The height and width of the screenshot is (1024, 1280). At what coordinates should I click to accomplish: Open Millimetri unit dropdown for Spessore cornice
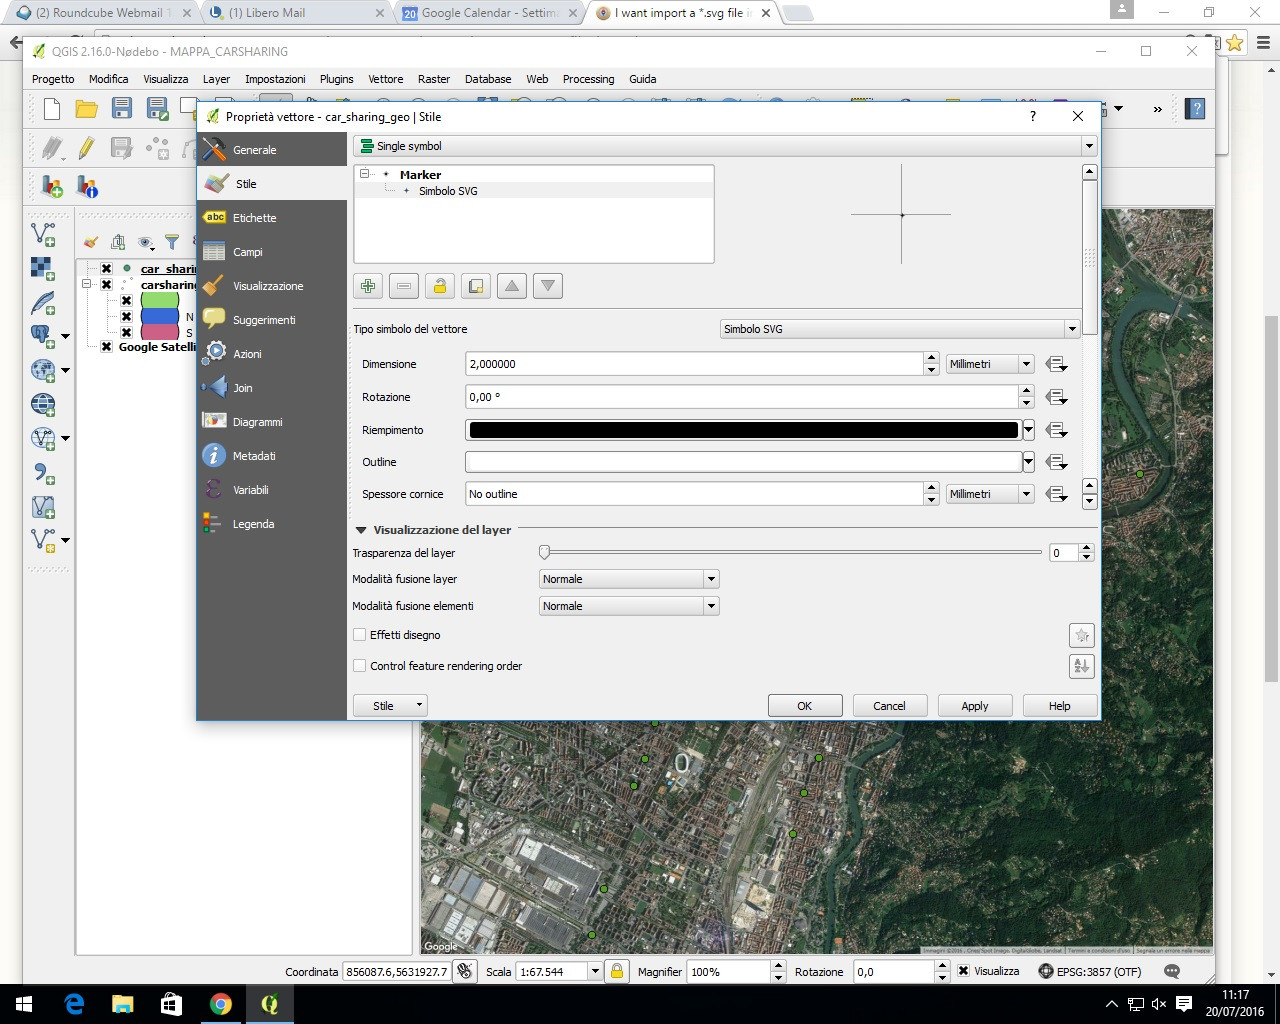(990, 494)
